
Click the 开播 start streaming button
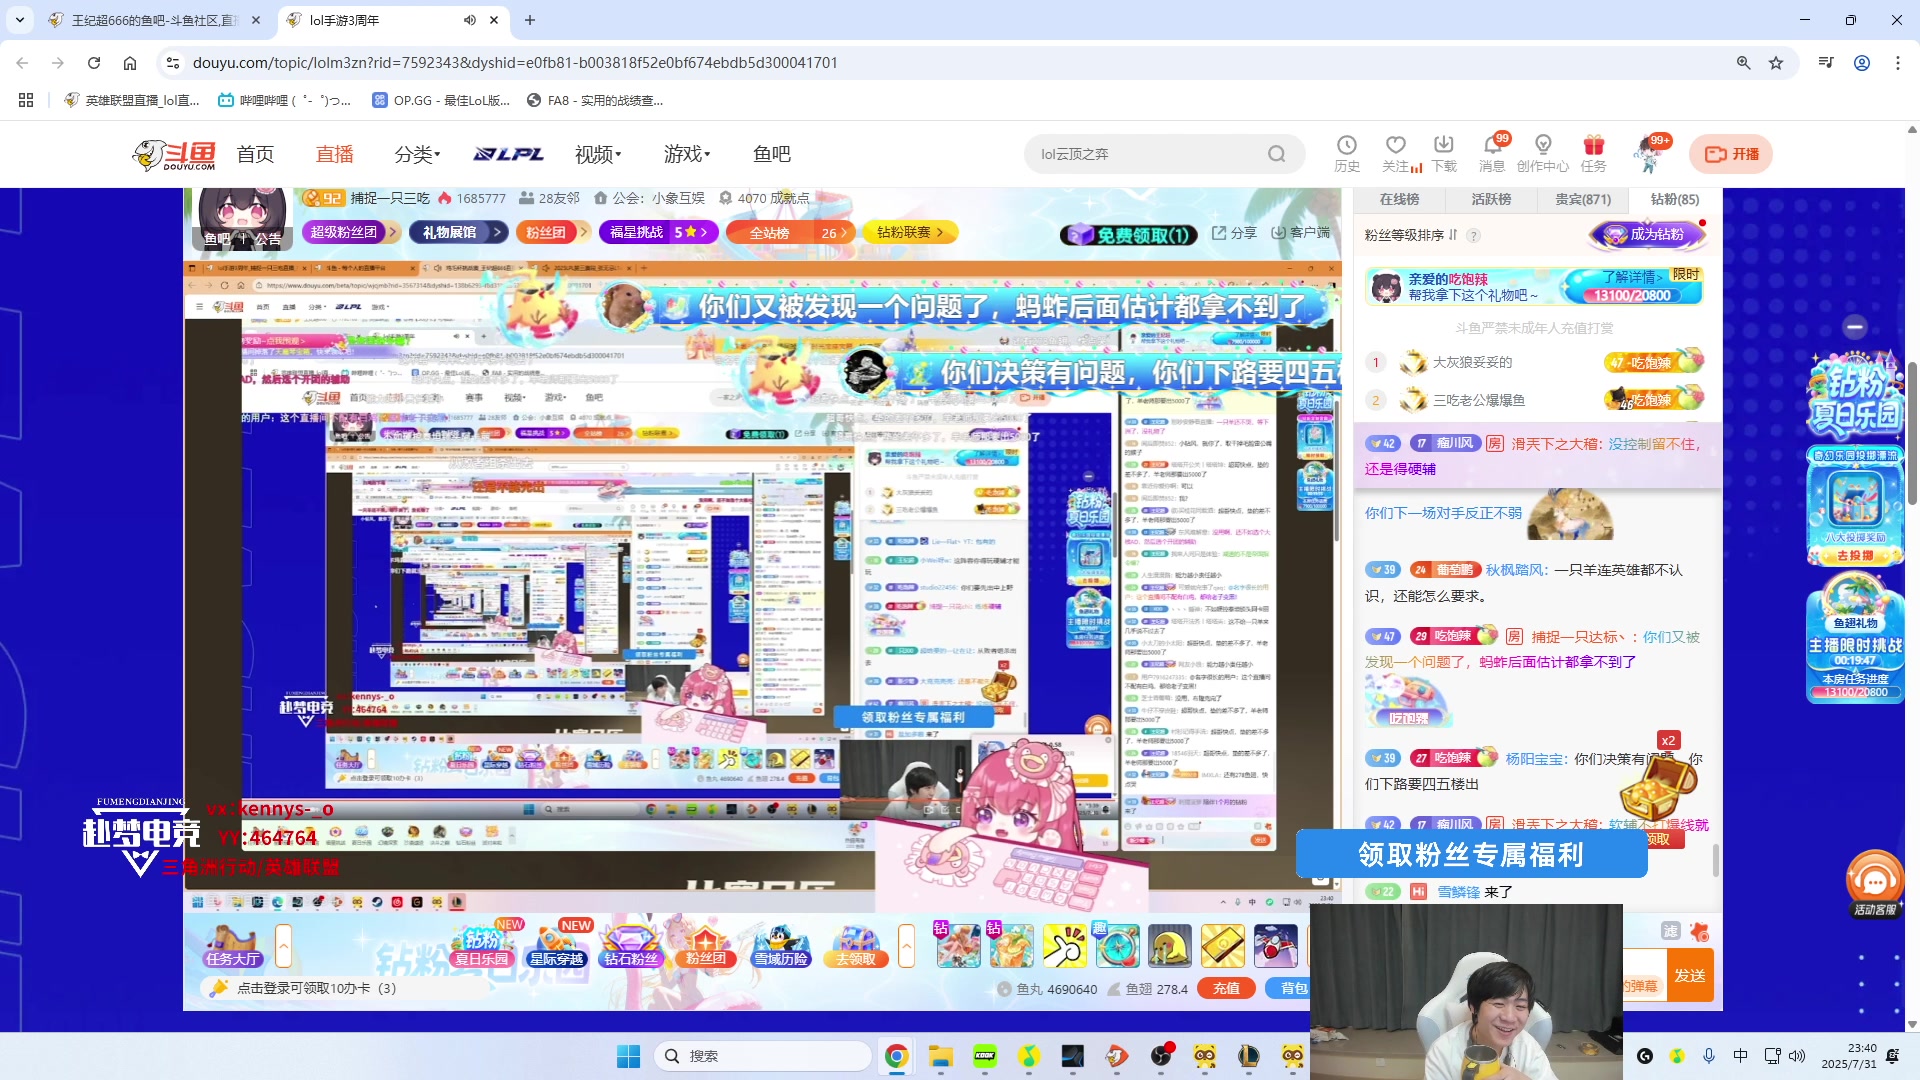tap(1731, 154)
